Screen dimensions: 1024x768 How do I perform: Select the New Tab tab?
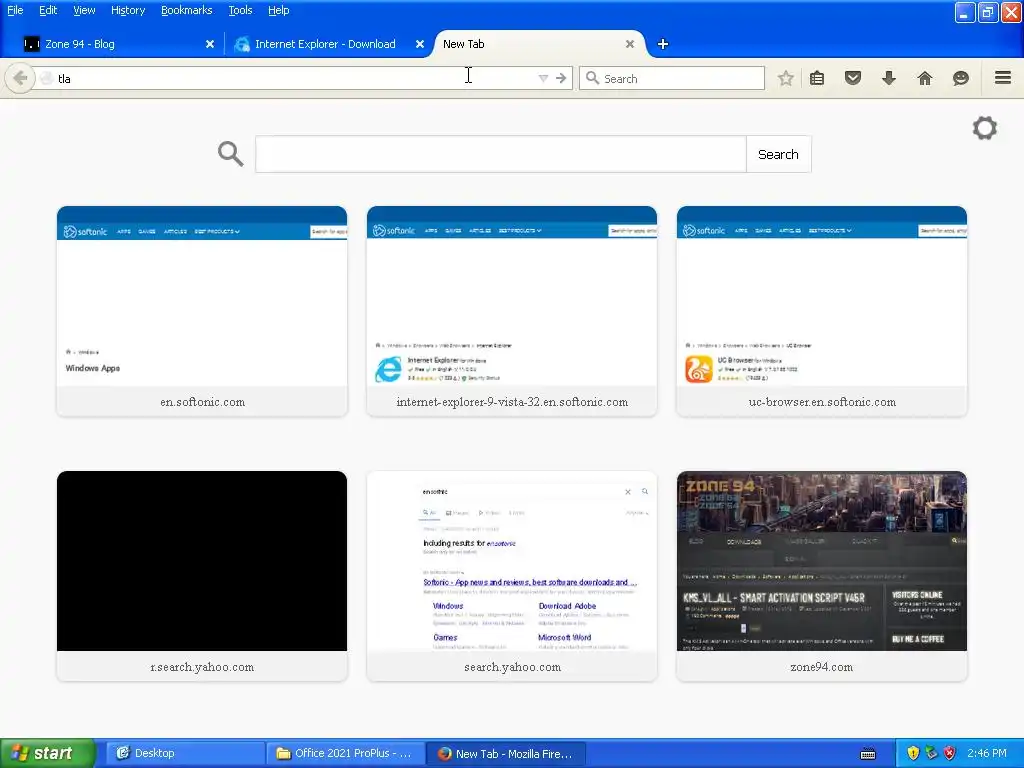pos(539,44)
